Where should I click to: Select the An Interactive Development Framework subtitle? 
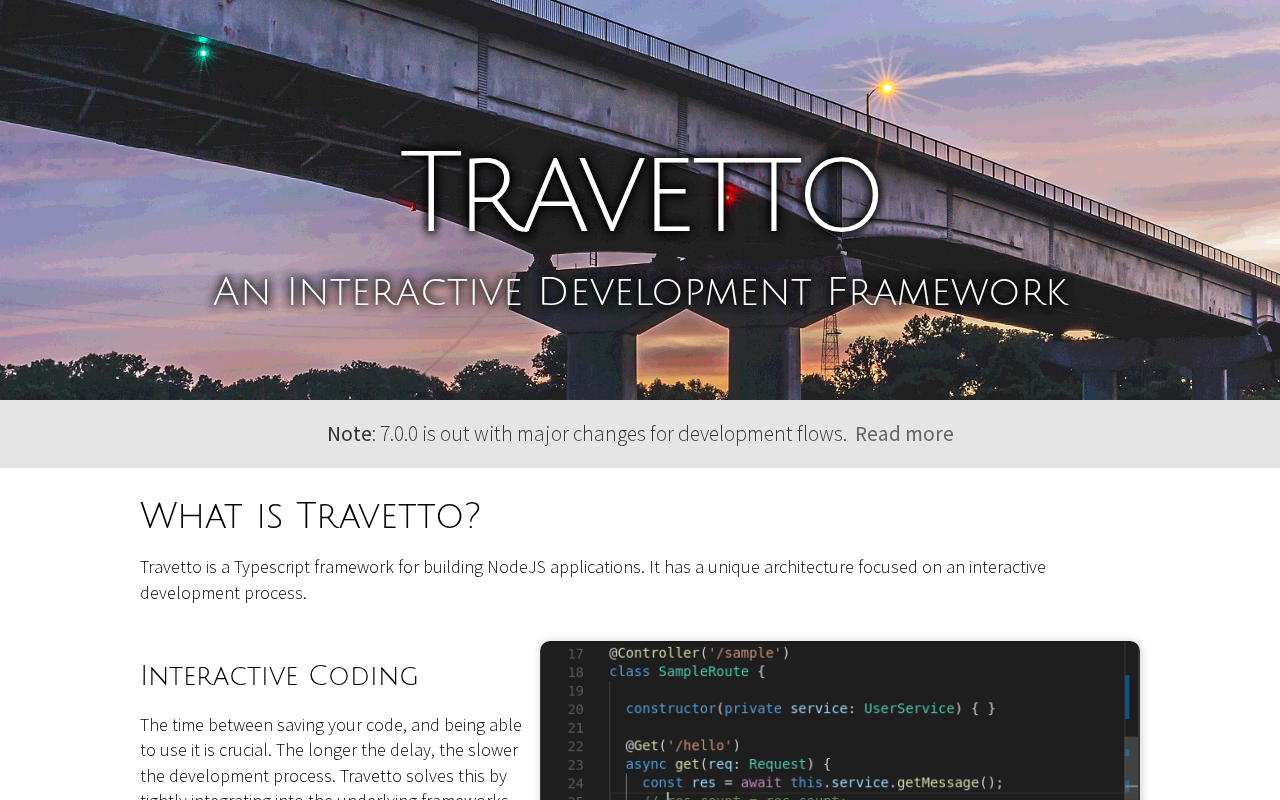tap(640, 292)
